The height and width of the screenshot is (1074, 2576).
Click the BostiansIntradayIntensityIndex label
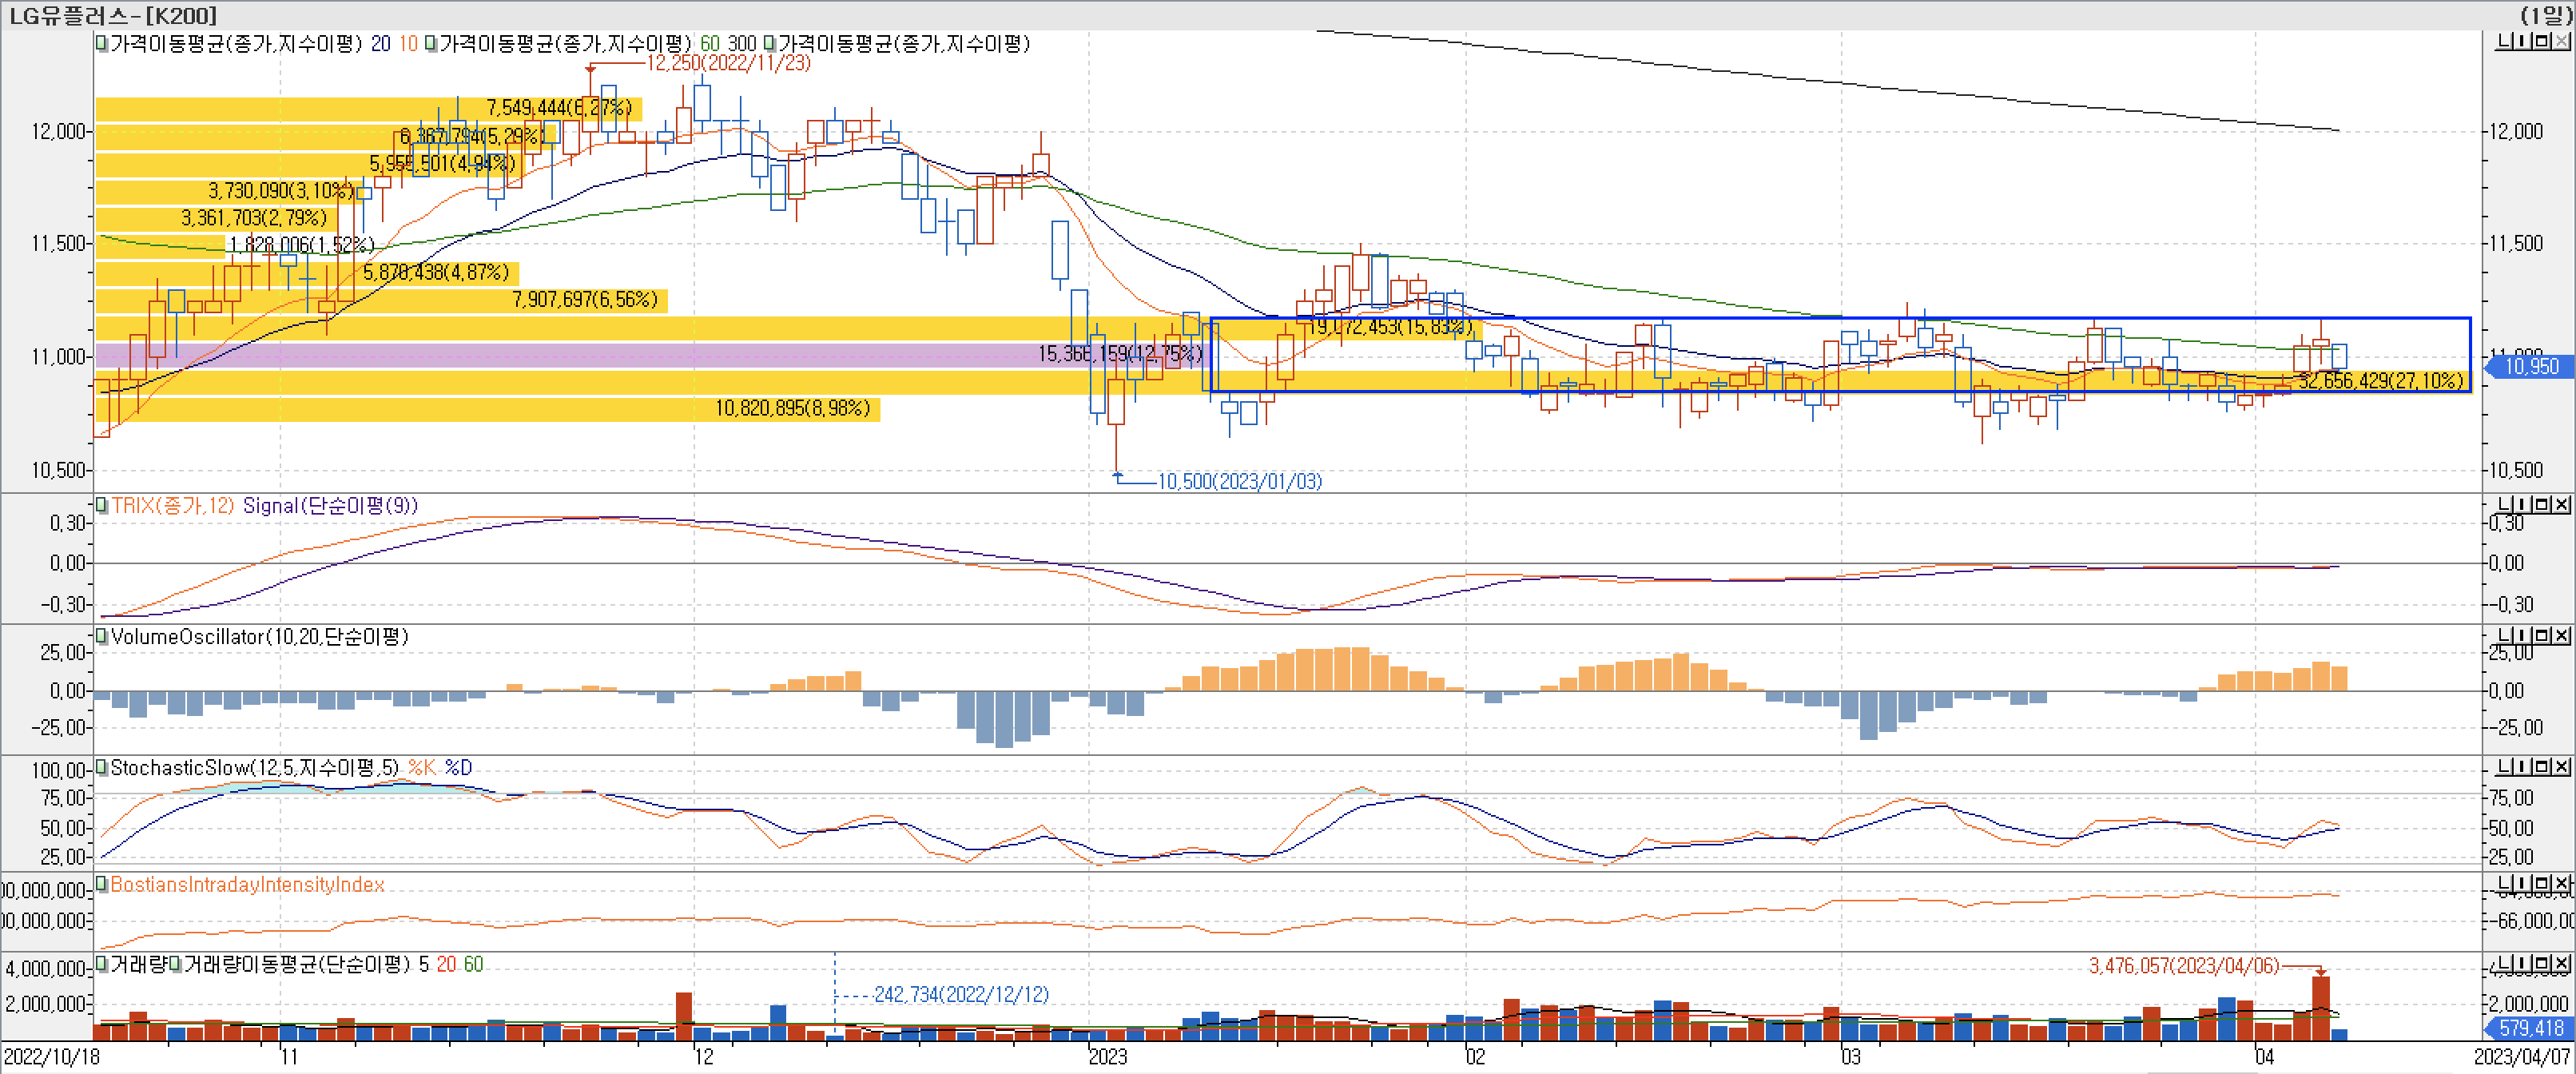tap(247, 885)
